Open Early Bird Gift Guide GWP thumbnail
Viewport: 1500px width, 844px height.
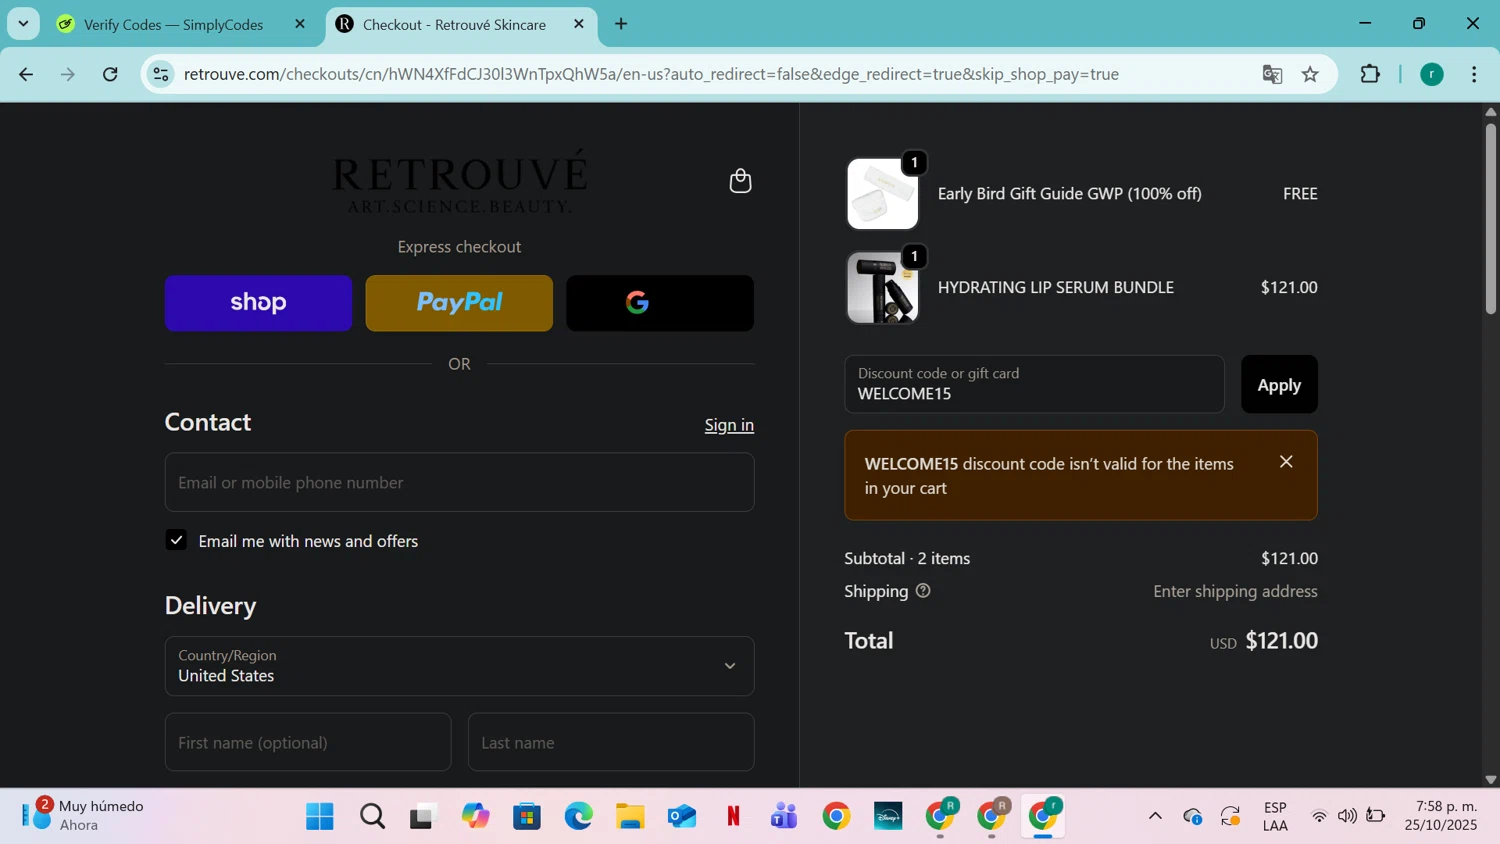coord(882,194)
